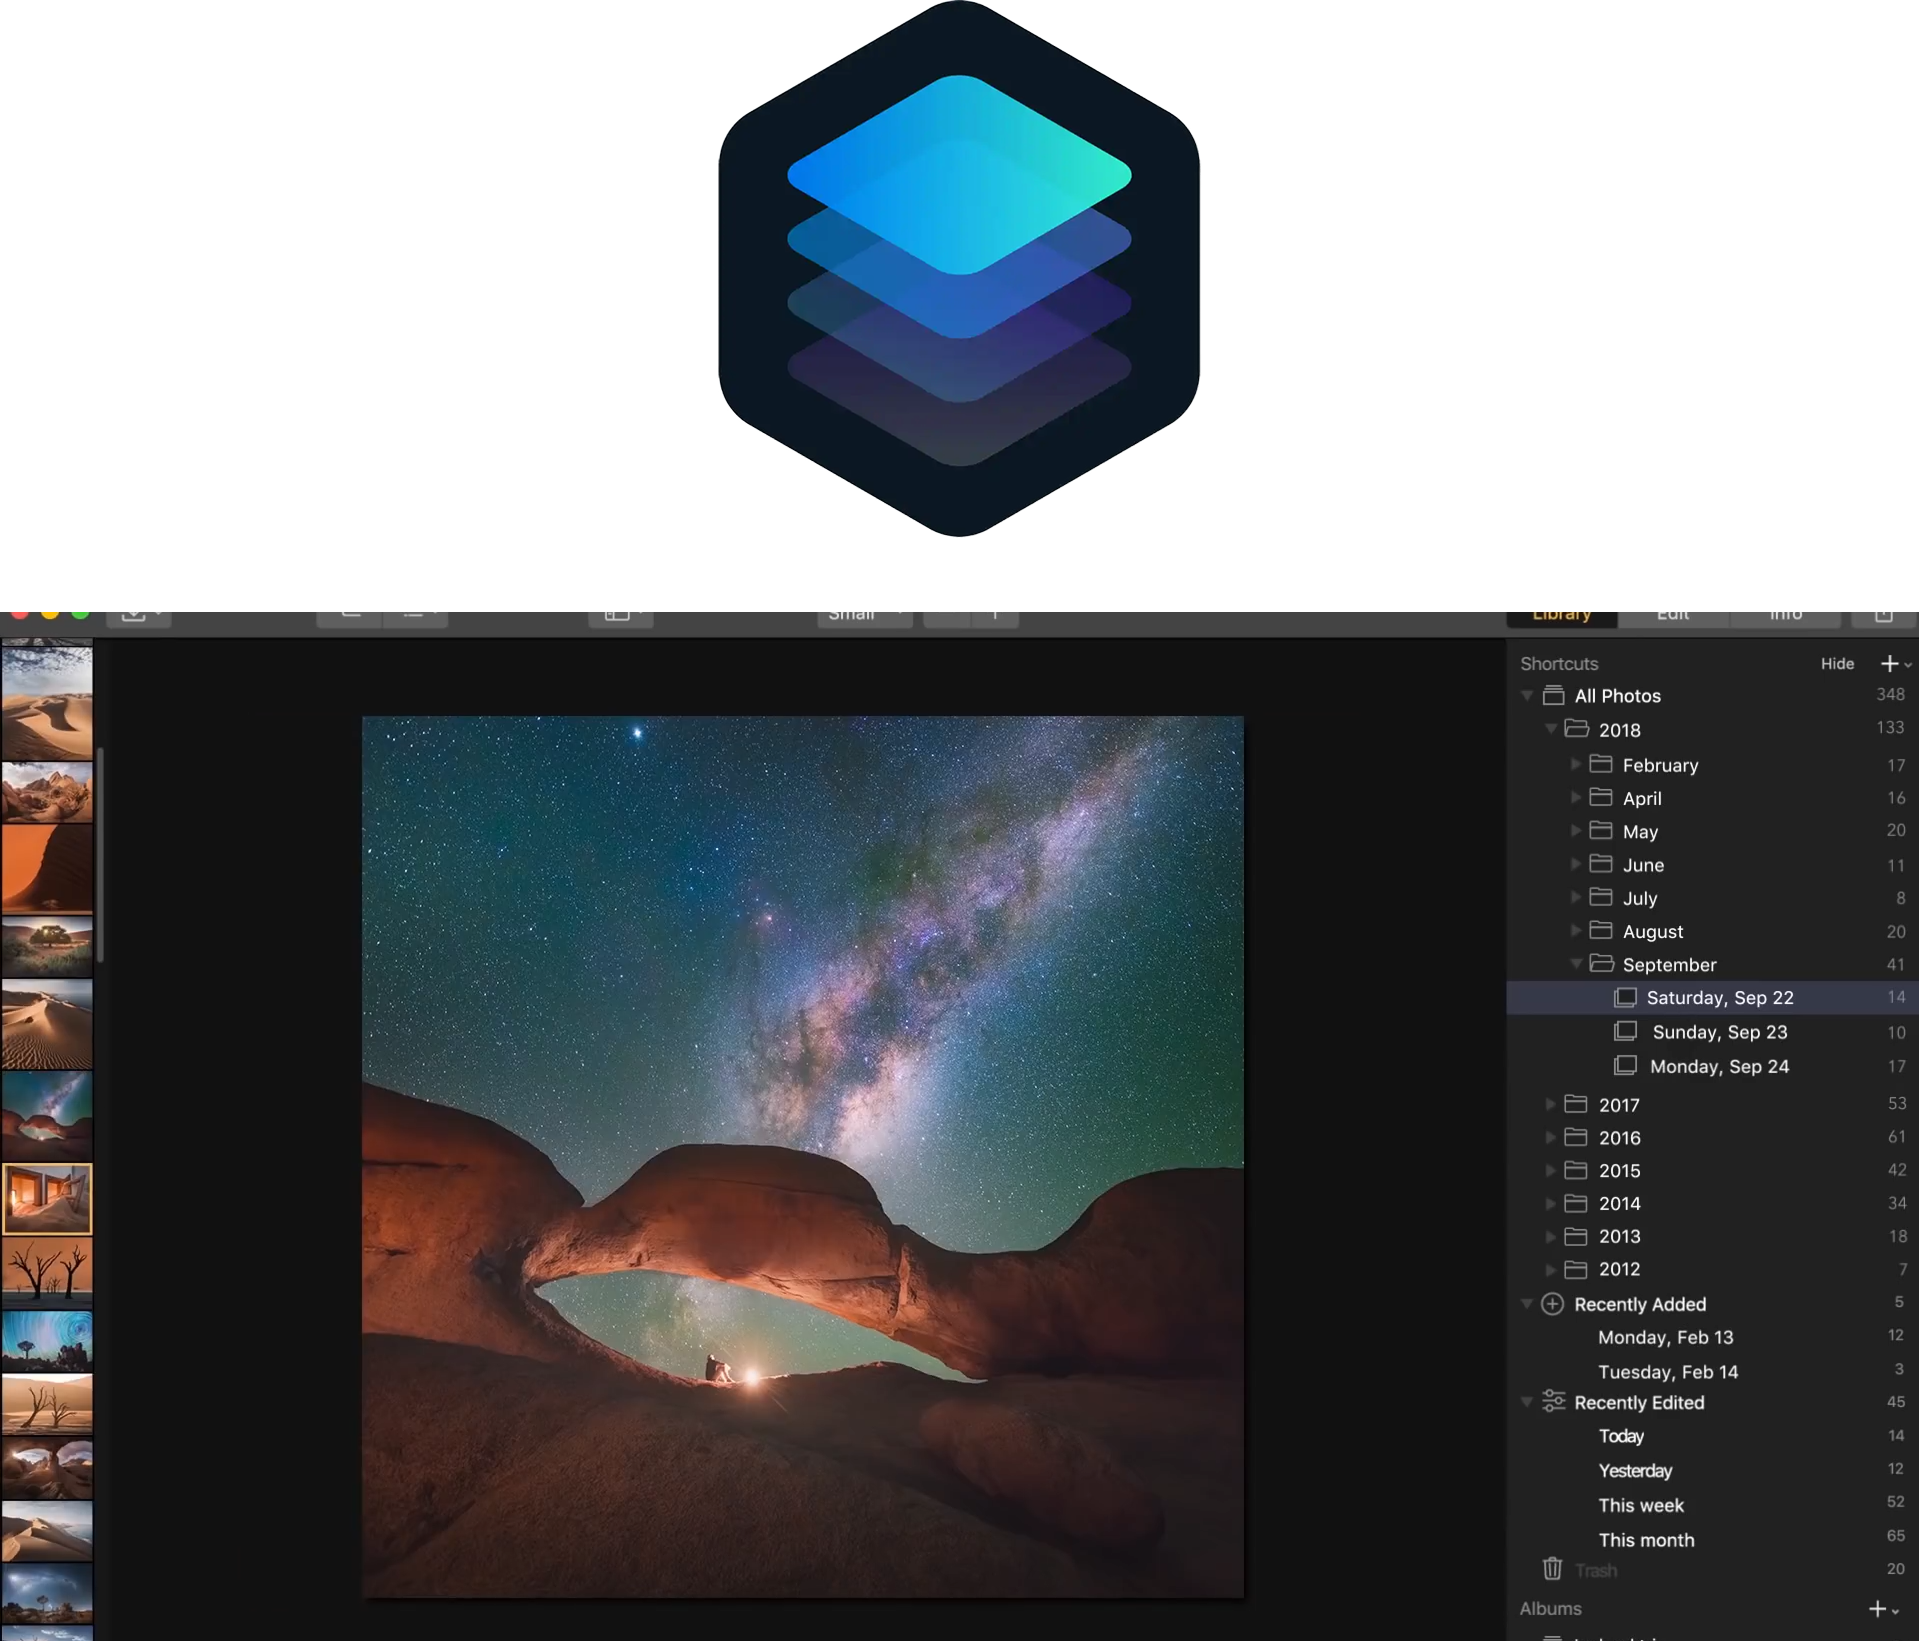This screenshot has width=1919, height=1641.
Task: Open the Small thumbnail size dropdown
Action: pyautogui.click(x=864, y=618)
